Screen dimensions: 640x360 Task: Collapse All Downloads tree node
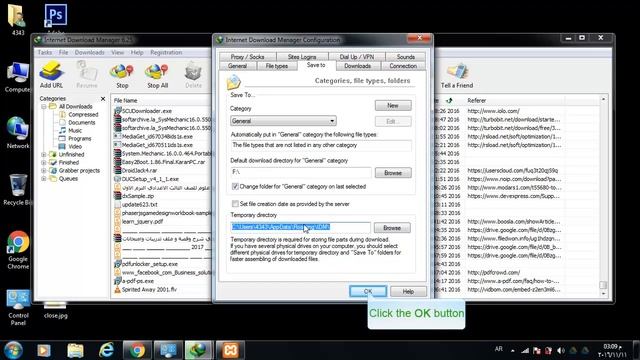tap(44, 107)
